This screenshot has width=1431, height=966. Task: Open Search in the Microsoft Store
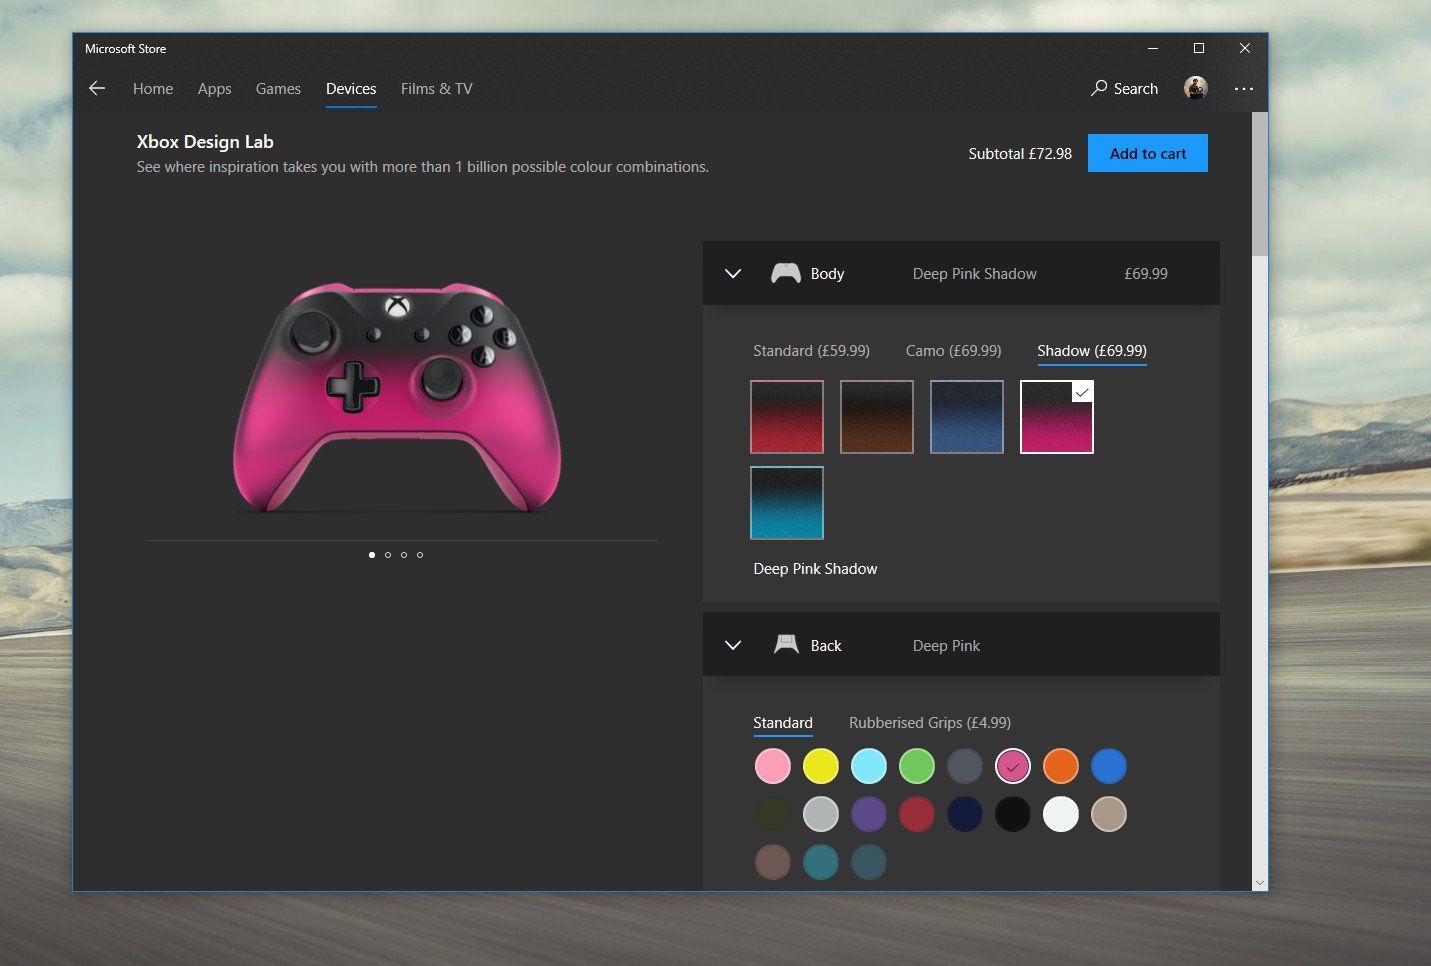[x=1123, y=88]
